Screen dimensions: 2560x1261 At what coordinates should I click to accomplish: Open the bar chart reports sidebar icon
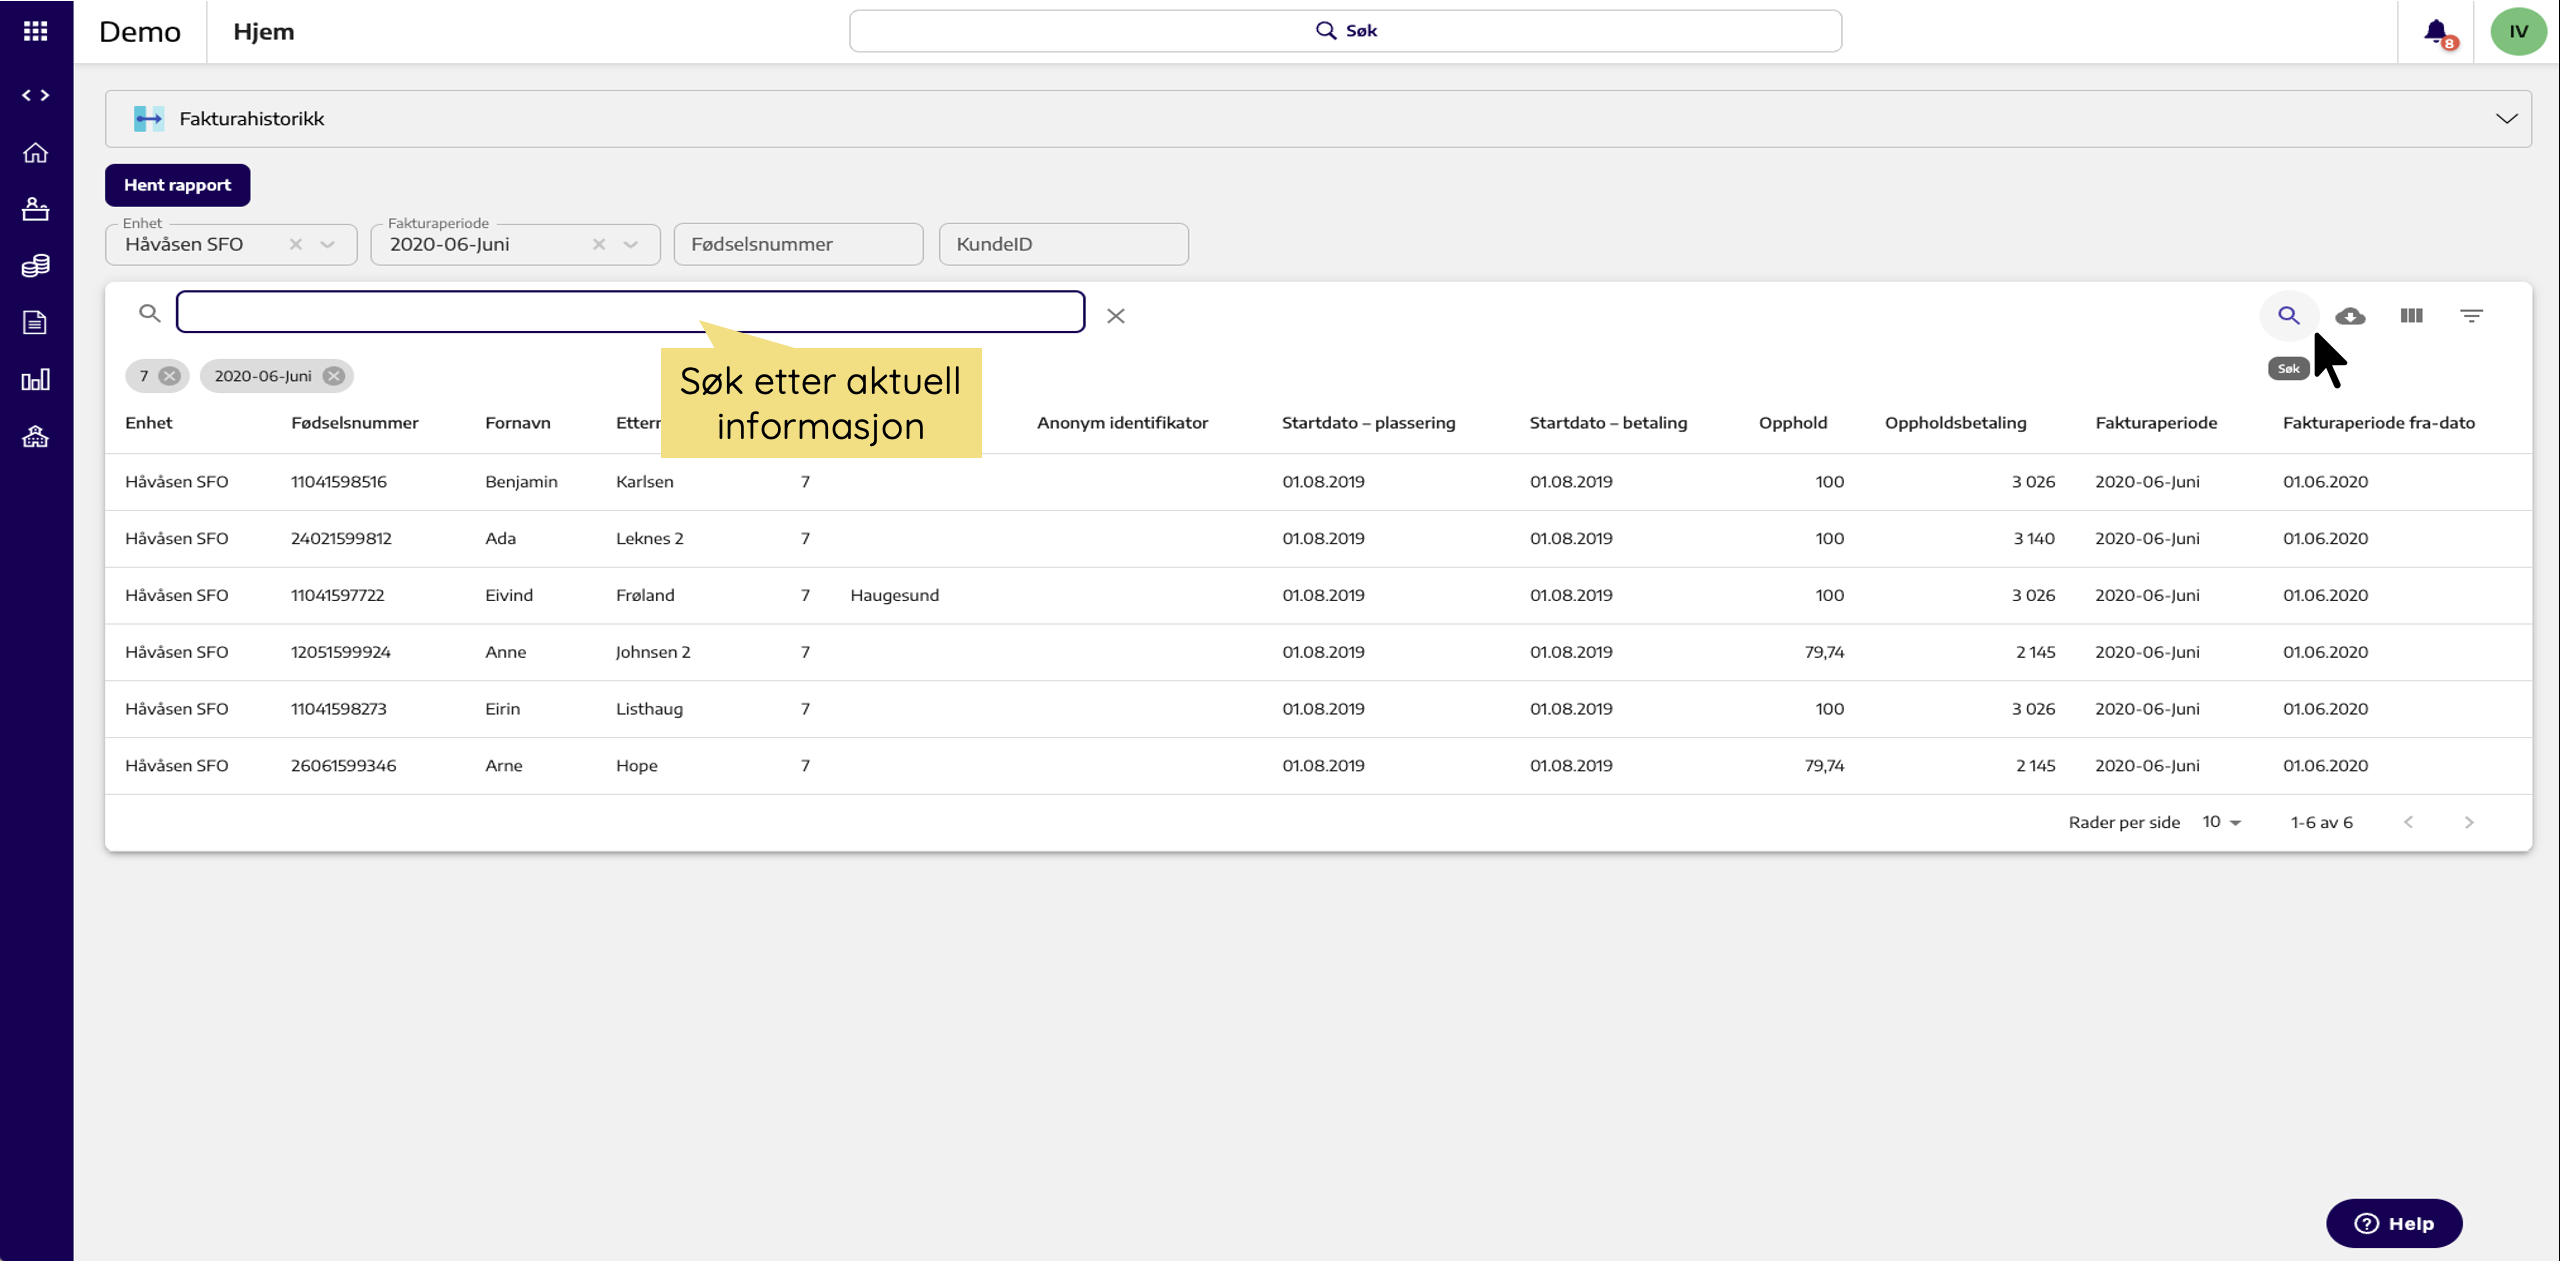point(36,379)
